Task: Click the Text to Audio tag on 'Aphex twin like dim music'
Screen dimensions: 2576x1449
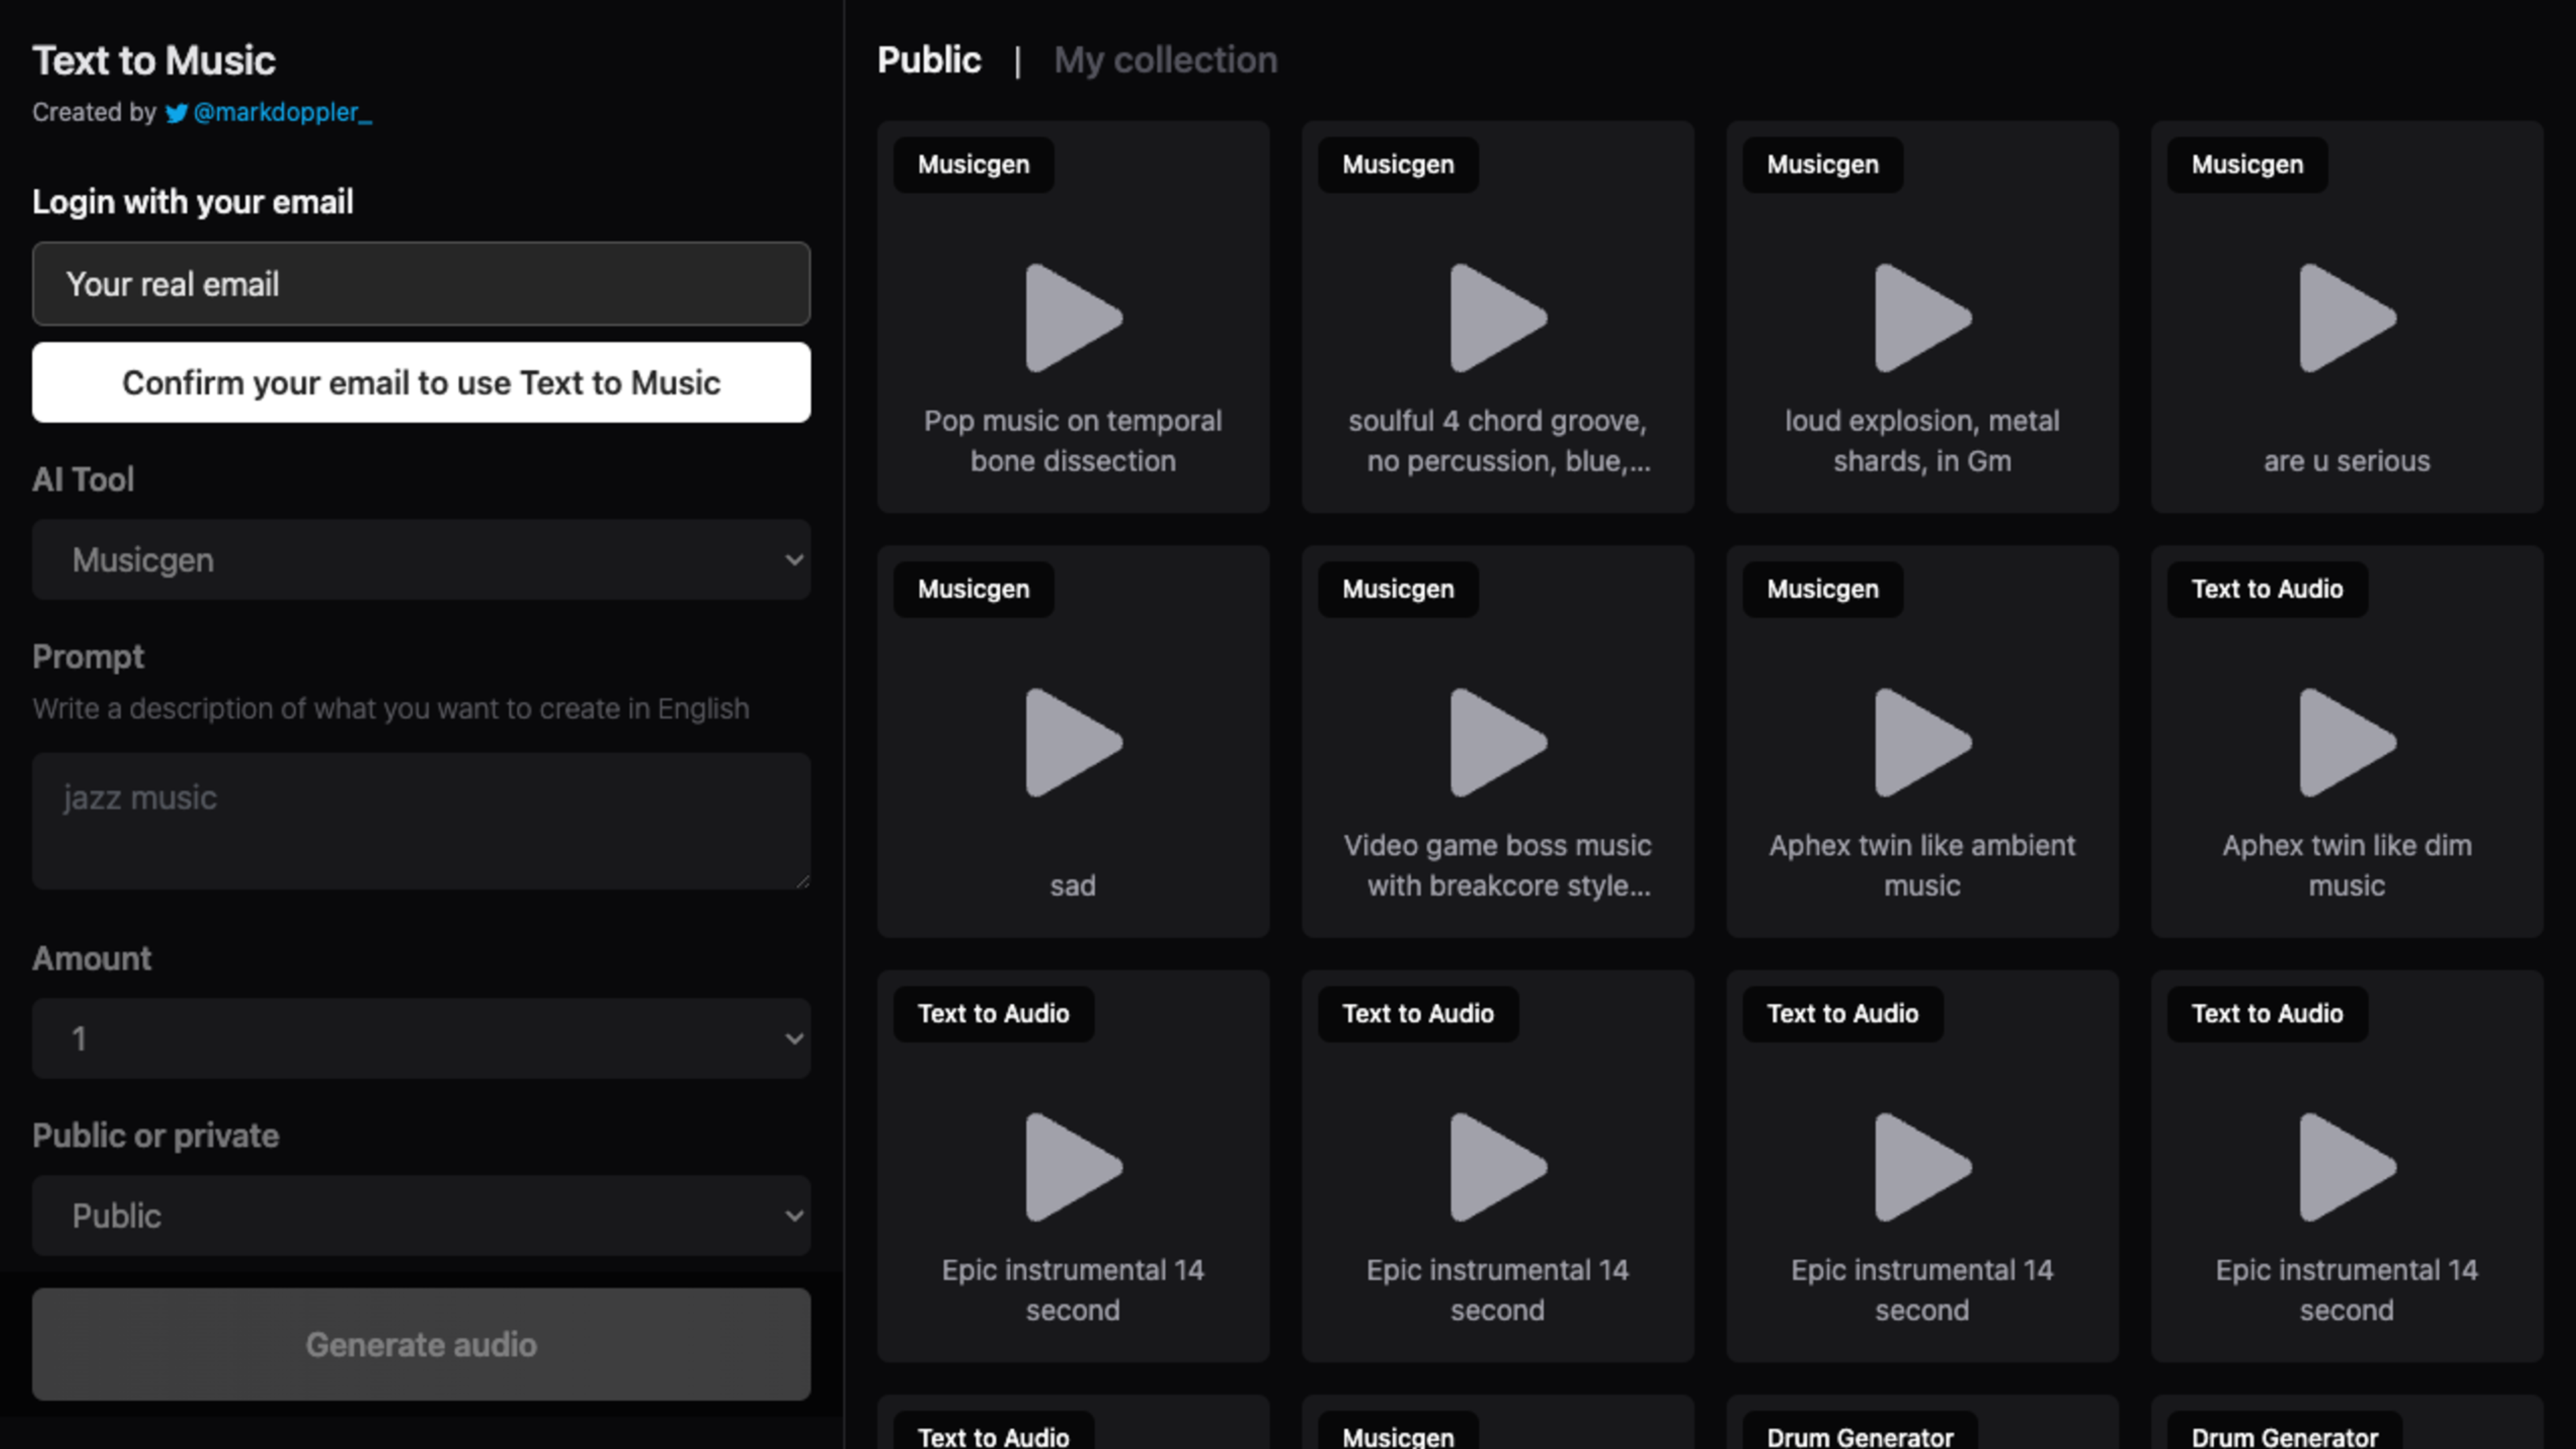Action: [2267, 589]
